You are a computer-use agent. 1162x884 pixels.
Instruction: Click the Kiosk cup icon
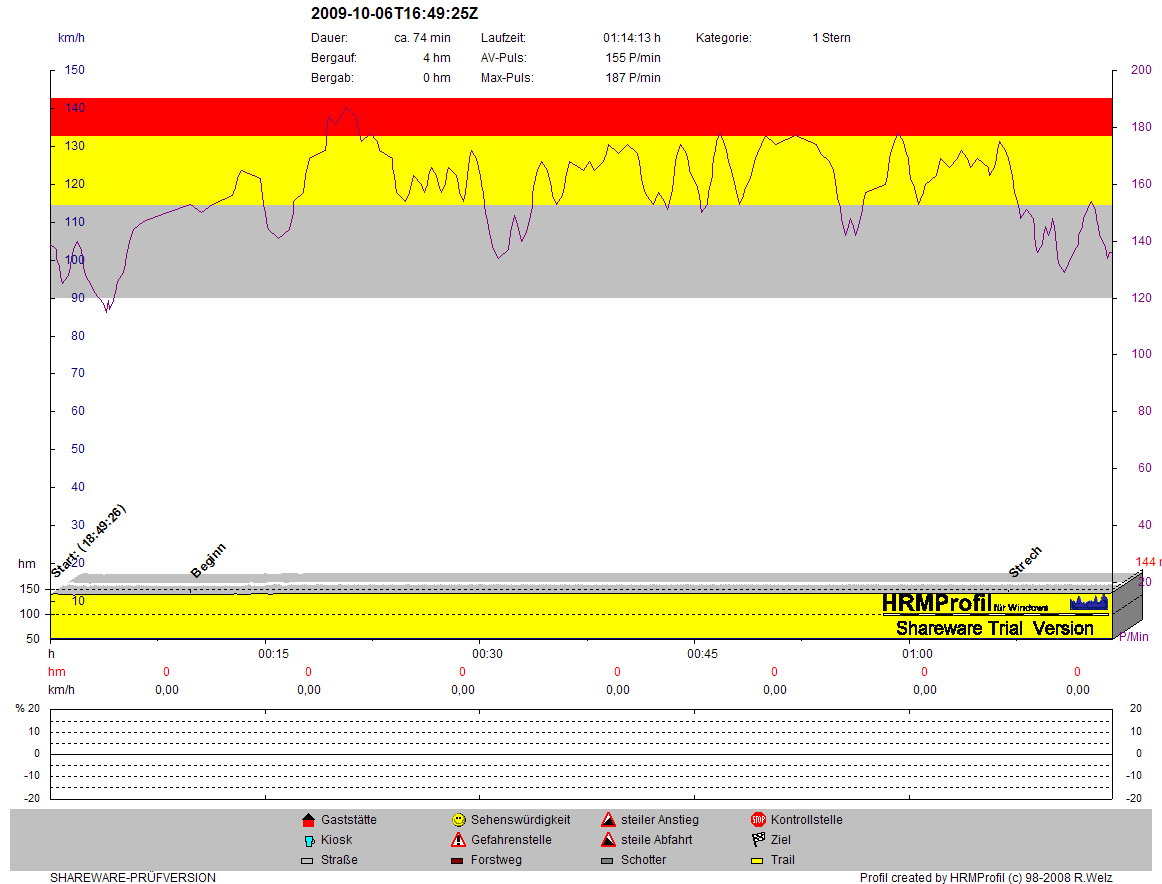308,840
